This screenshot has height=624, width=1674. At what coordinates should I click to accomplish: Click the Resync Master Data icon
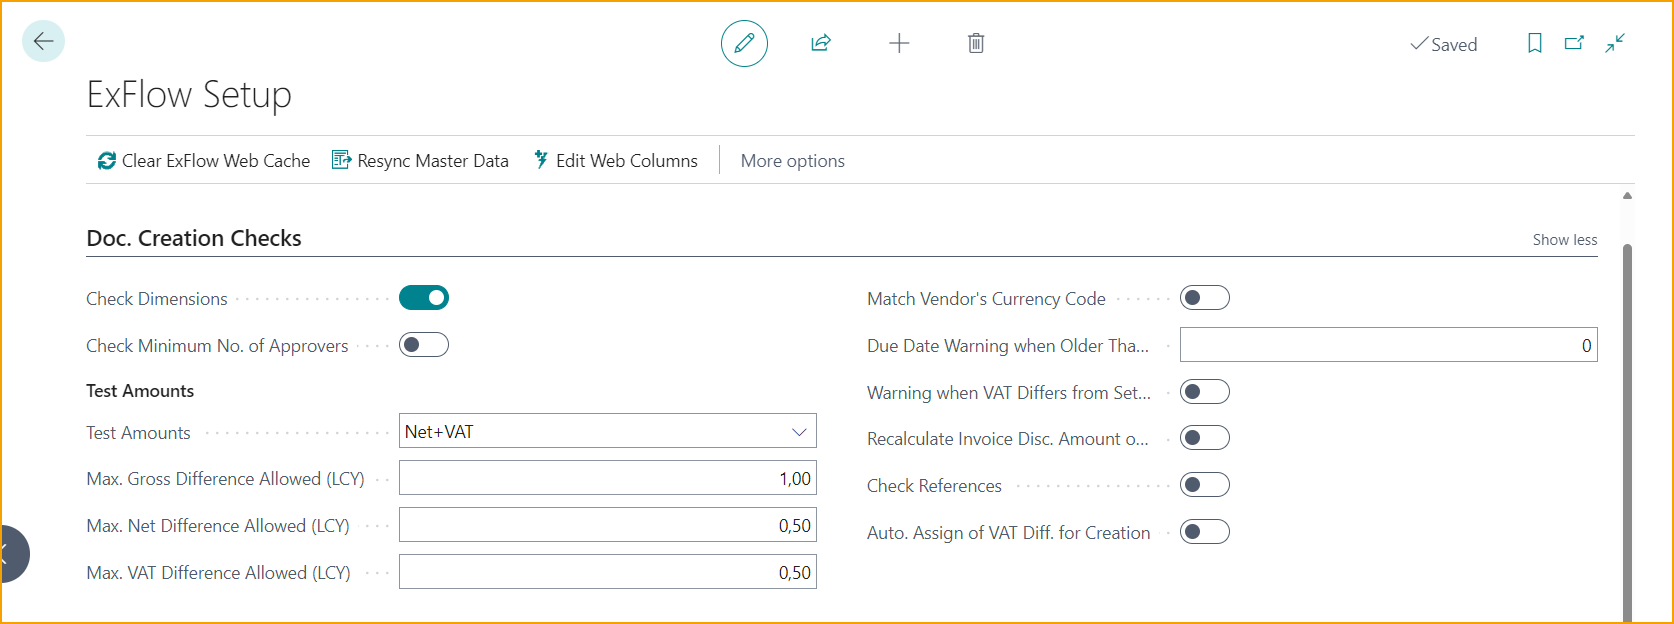pyautogui.click(x=341, y=160)
